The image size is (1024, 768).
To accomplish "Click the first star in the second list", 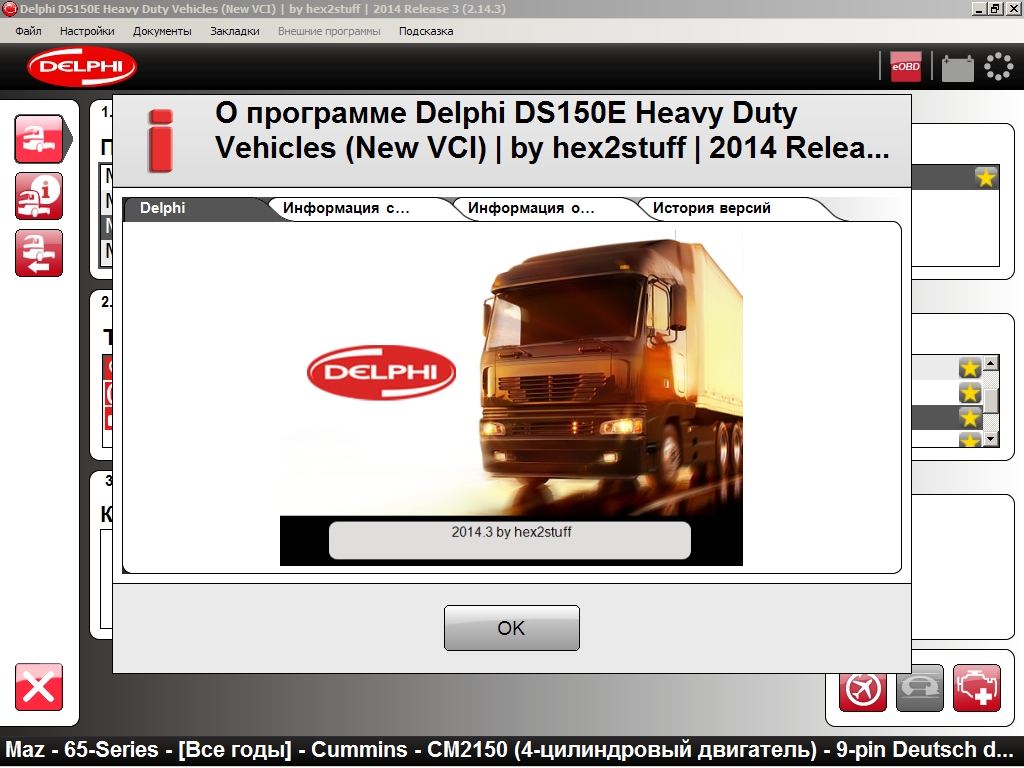I will [x=970, y=368].
